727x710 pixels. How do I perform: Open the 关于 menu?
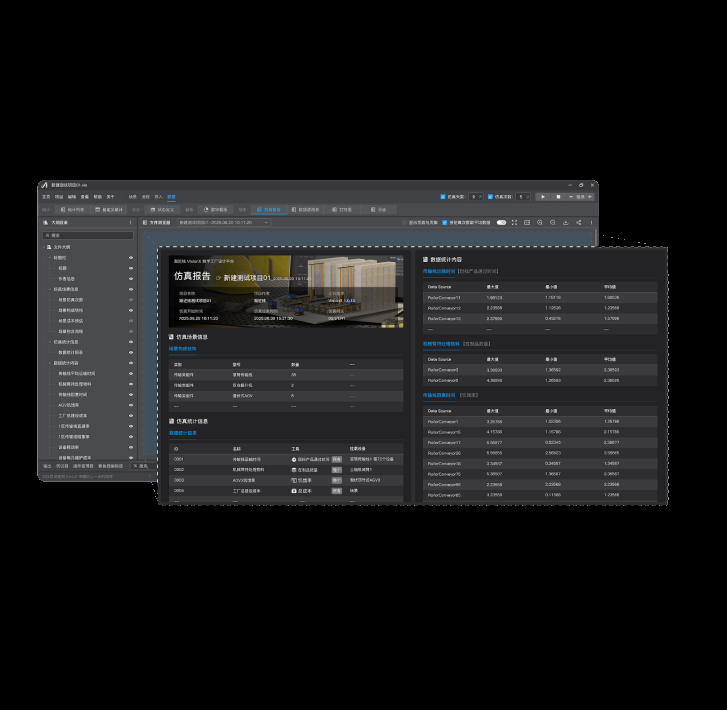(x=110, y=197)
